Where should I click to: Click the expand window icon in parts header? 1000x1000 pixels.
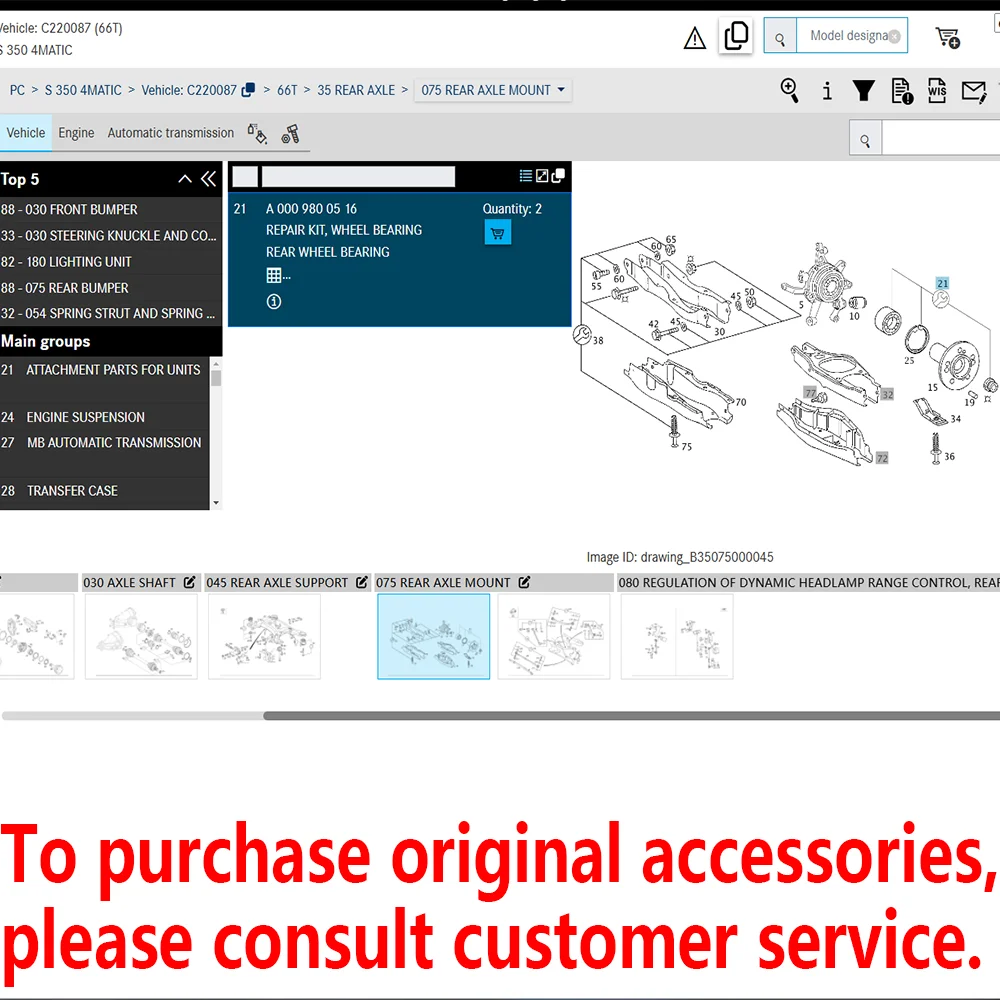click(542, 175)
